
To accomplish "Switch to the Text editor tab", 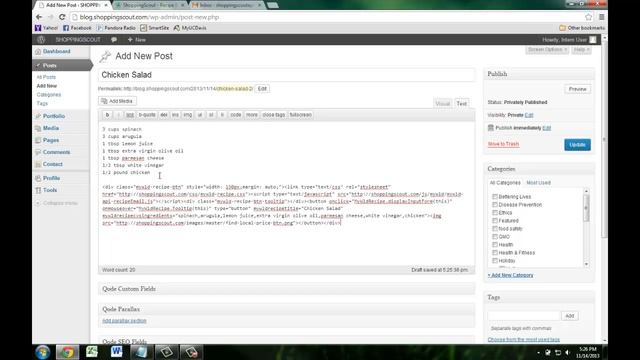I will click(462, 104).
